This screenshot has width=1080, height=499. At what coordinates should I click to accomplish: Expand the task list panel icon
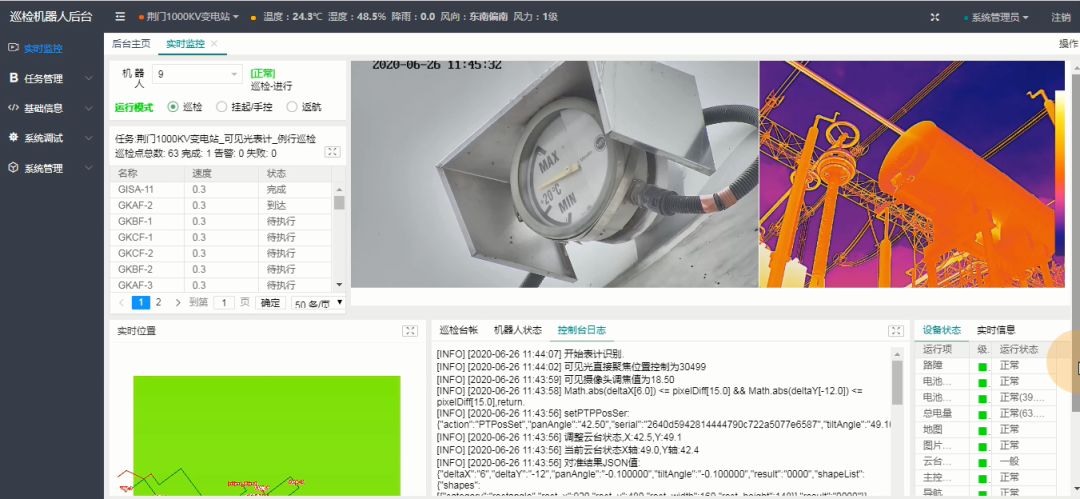(x=333, y=152)
